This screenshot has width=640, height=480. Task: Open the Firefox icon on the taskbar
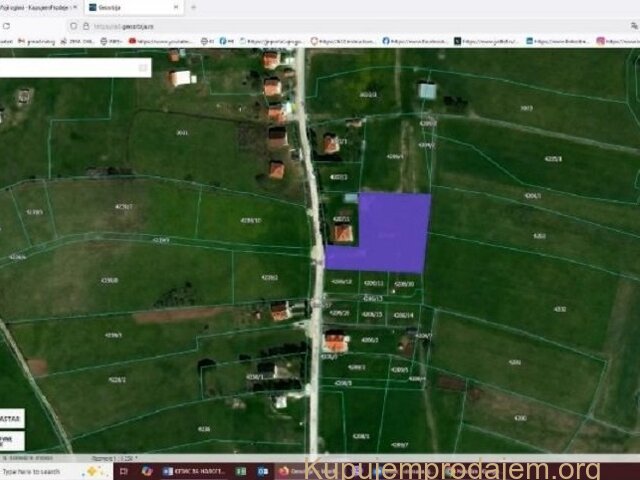tap(284, 471)
